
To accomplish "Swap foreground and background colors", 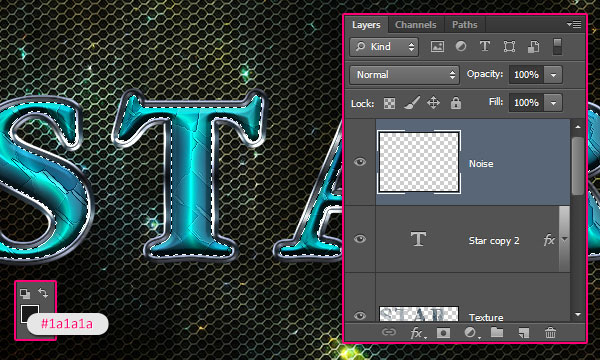I will (x=43, y=293).
